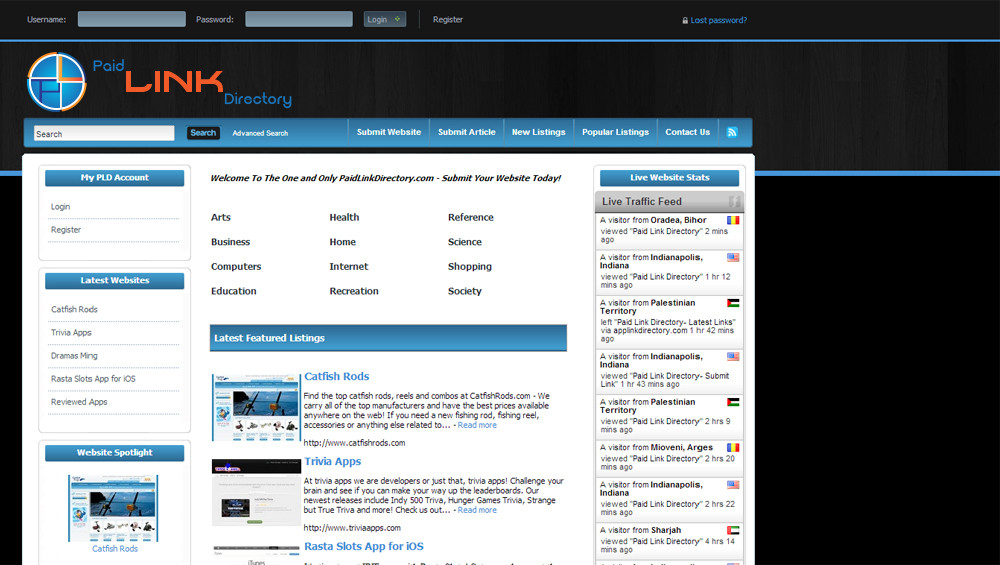
Task: Go to the Popular Listings page
Action: coord(615,132)
